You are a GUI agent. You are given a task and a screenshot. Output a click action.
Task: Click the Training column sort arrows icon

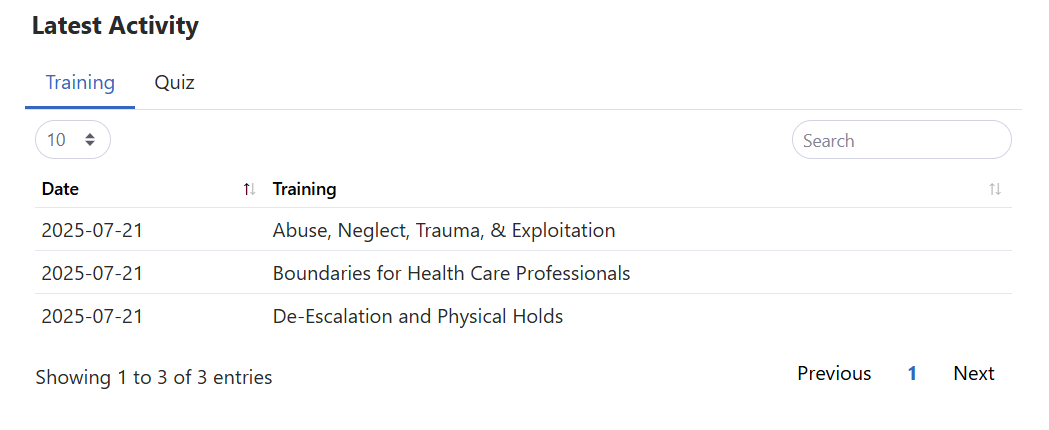(x=994, y=189)
